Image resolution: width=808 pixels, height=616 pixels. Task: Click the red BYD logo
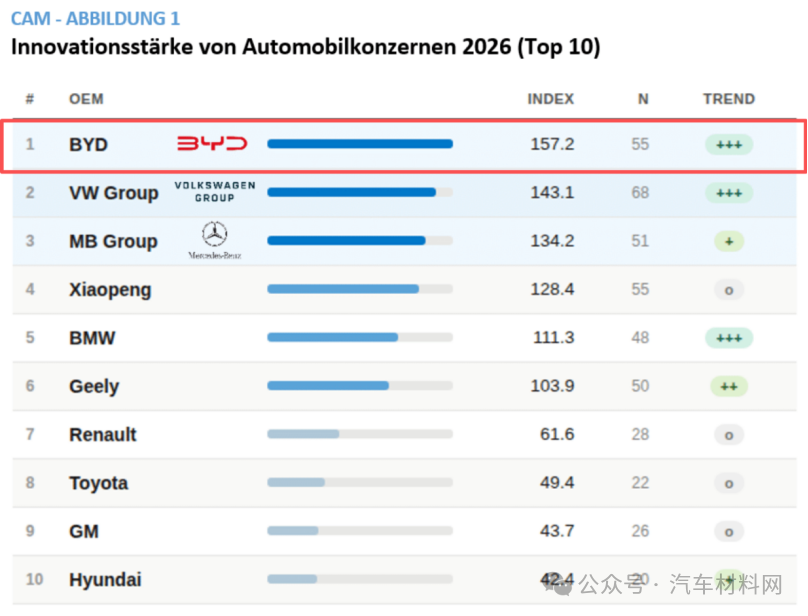(x=212, y=143)
